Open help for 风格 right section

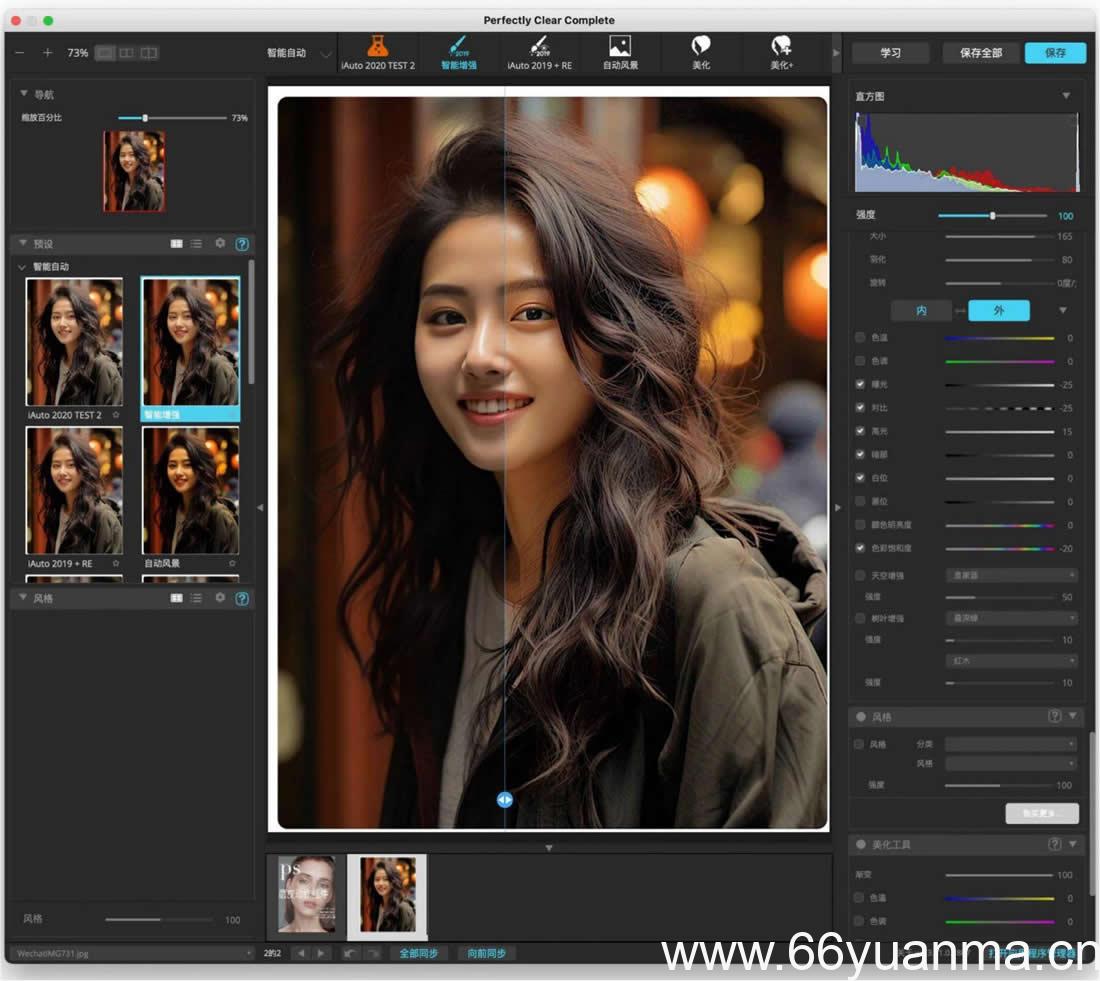pos(1054,716)
